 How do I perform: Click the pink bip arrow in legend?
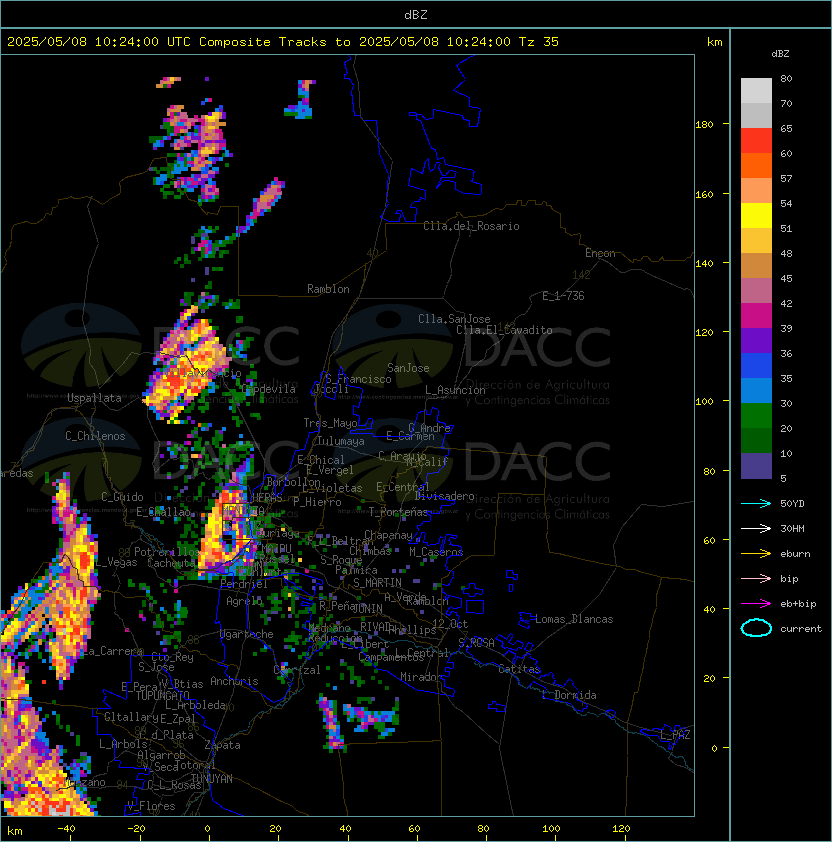click(x=756, y=578)
